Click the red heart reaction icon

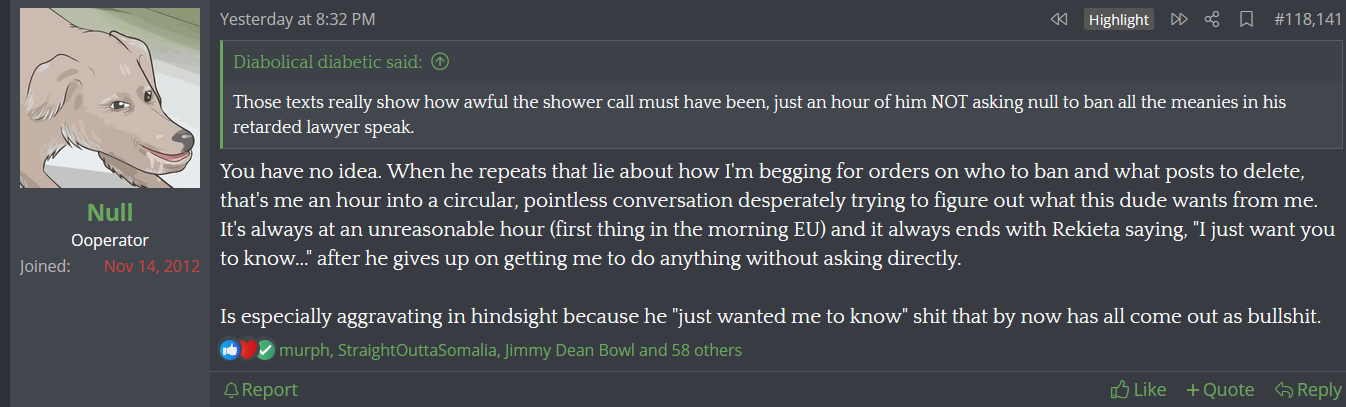pyautogui.click(x=248, y=350)
